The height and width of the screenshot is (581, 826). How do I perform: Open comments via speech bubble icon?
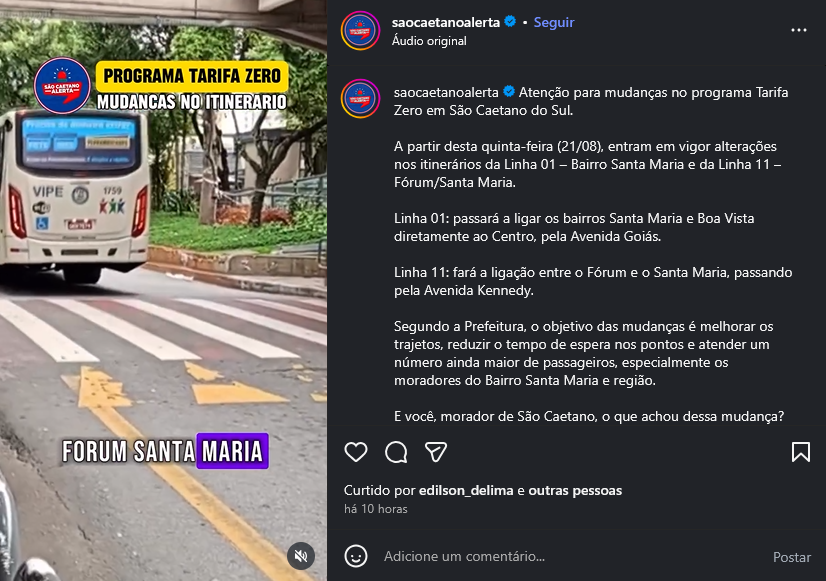tap(396, 452)
